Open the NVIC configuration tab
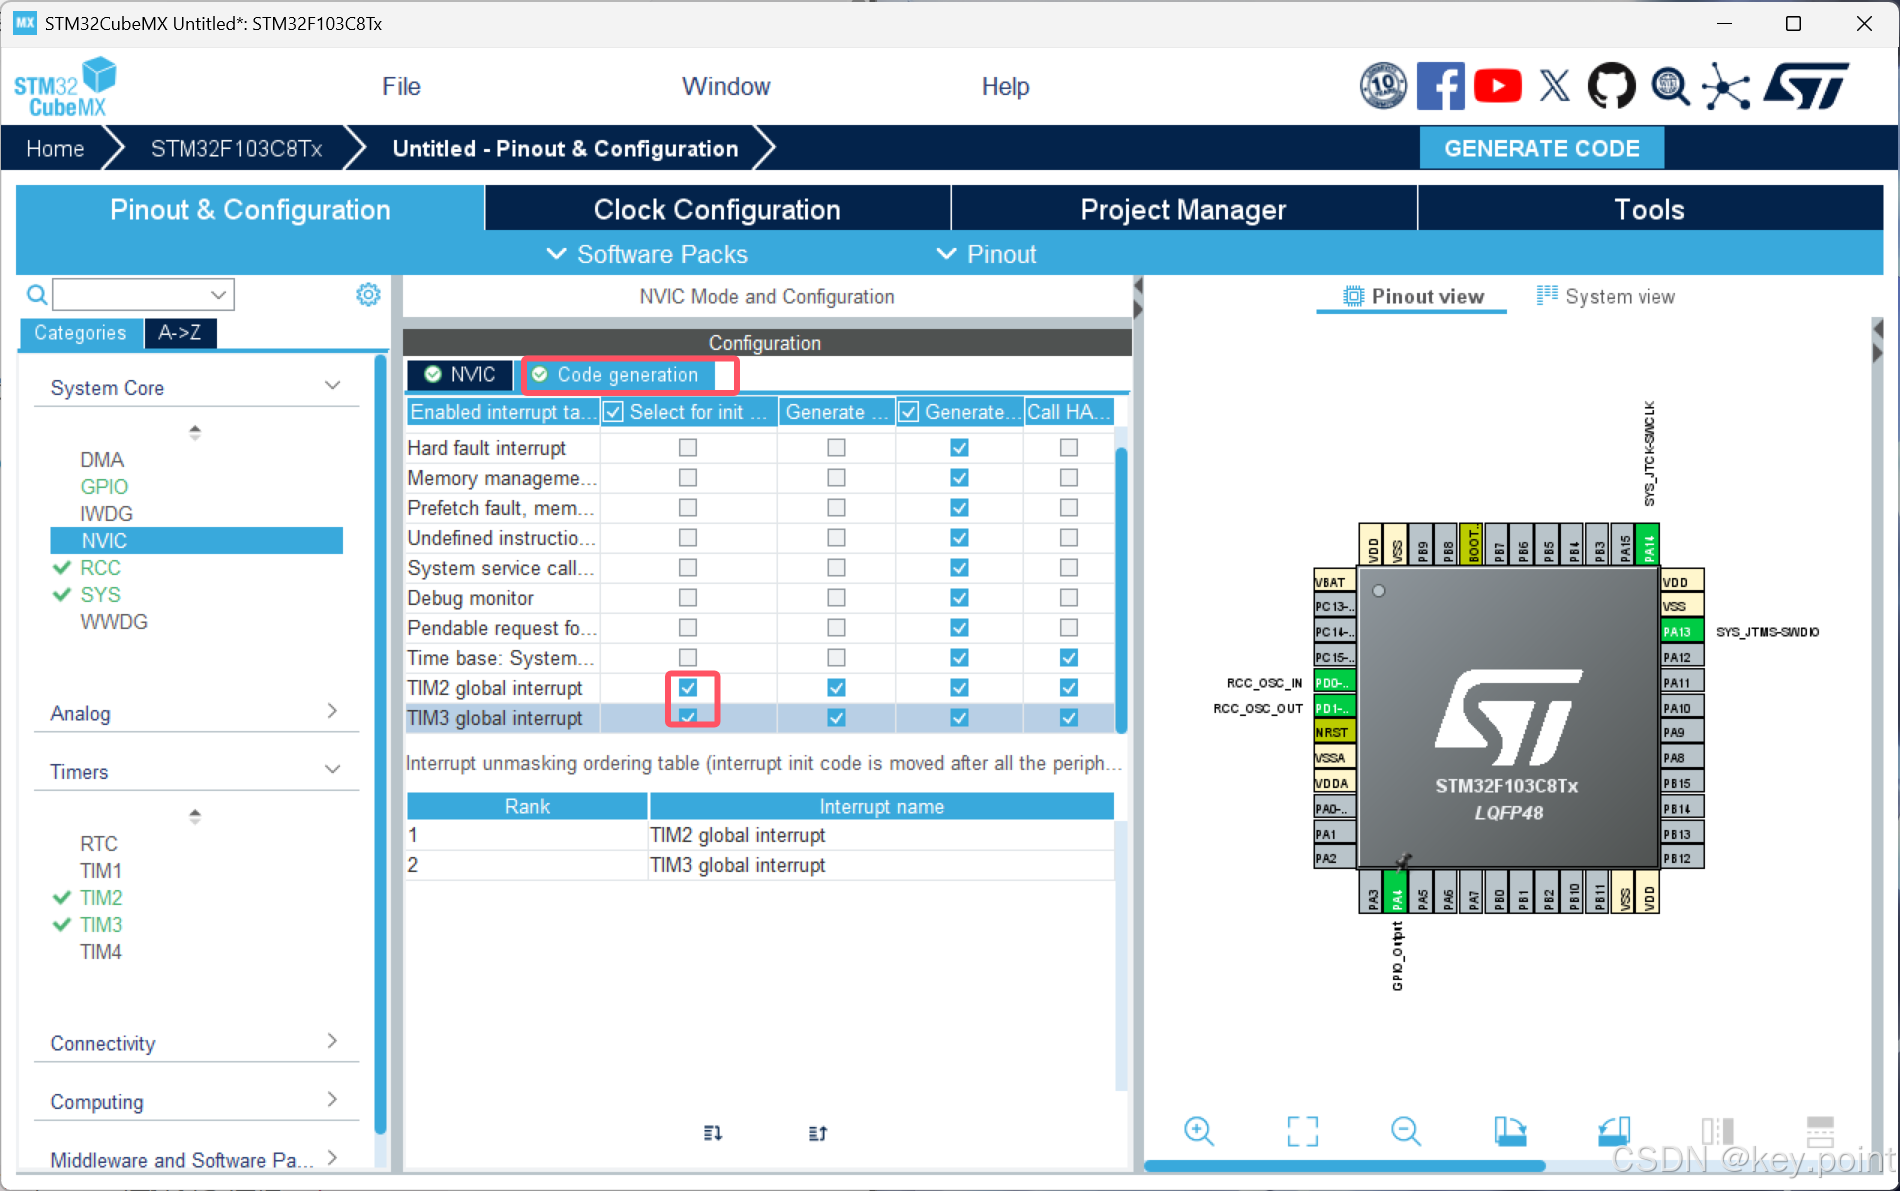 pyautogui.click(x=459, y=374)
